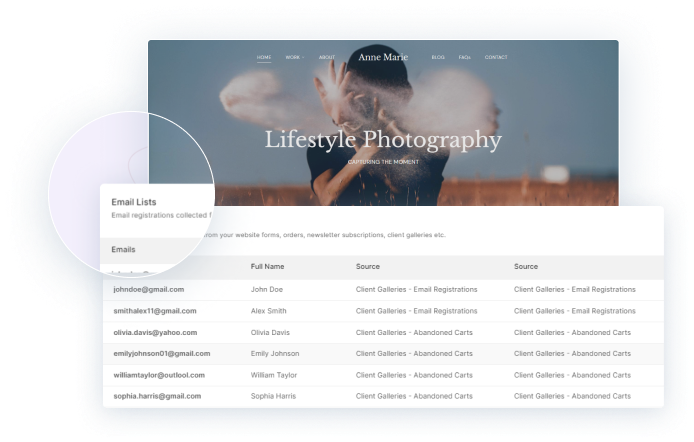Click the sophia.harris@gmail.com email address

pos(156,396)
